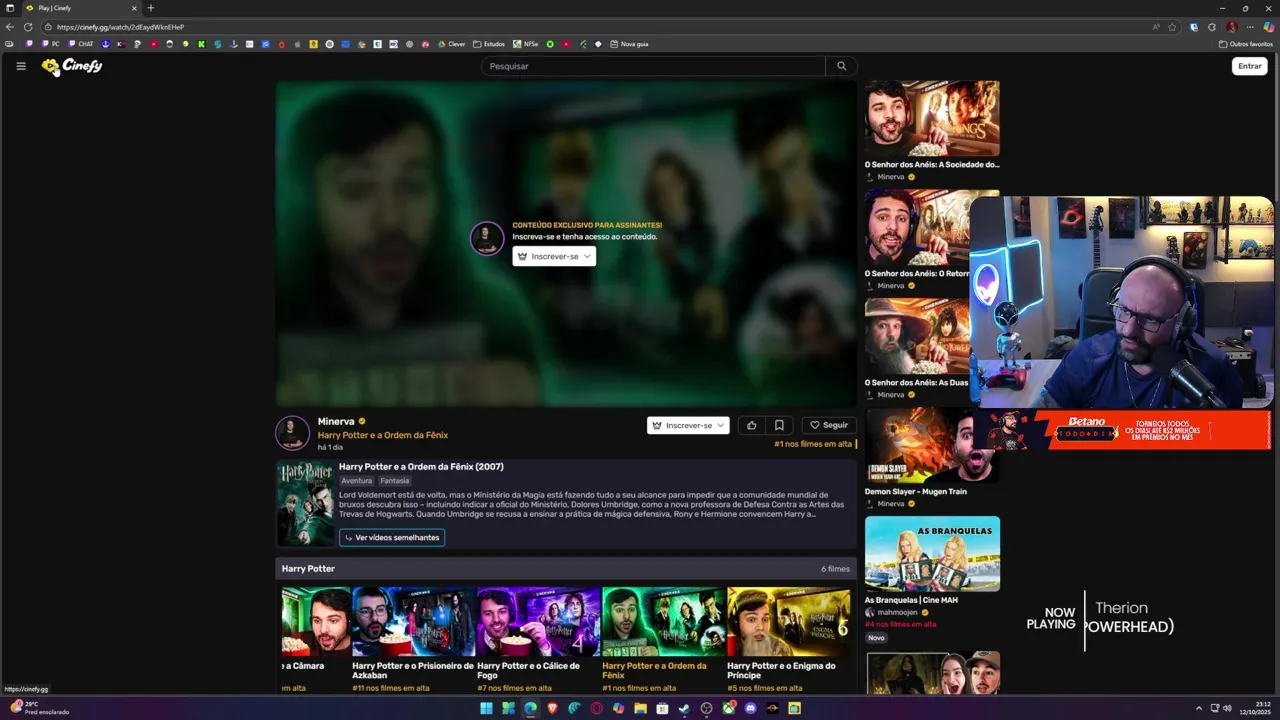Open the hamburger sidebar menu
1280x720 pixels.
(20, 66)
